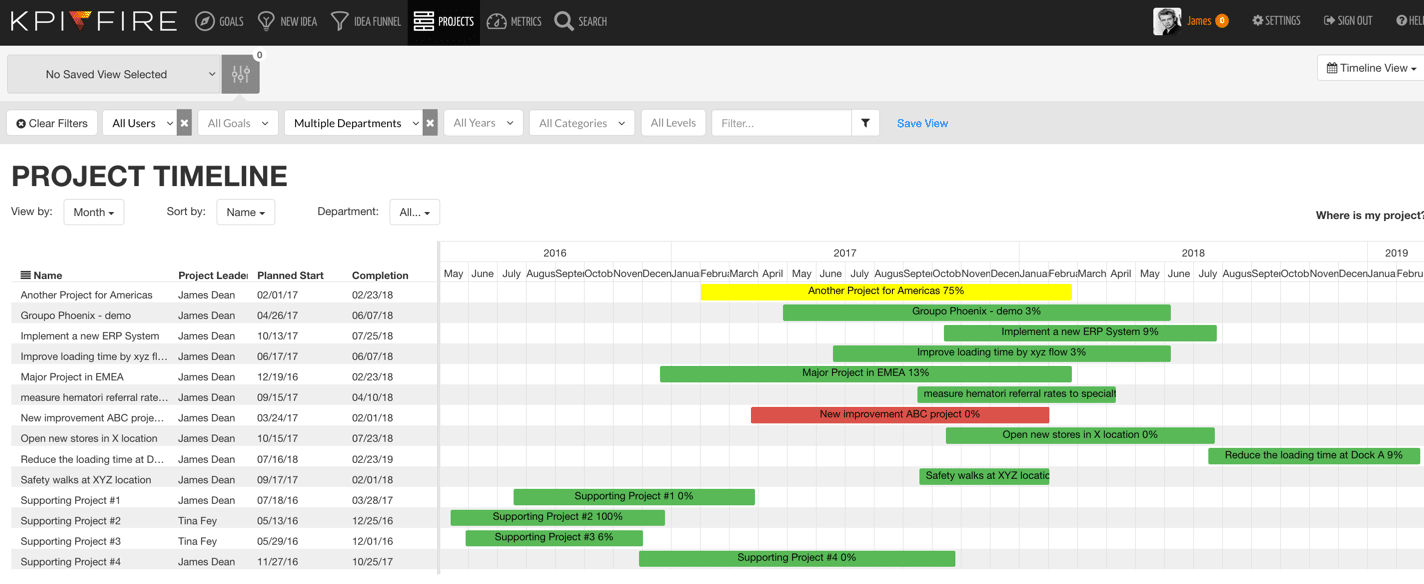The image size is (1424, 584).
Task: Click the New Idea lightbulb icon
Action: coord(266,21)
